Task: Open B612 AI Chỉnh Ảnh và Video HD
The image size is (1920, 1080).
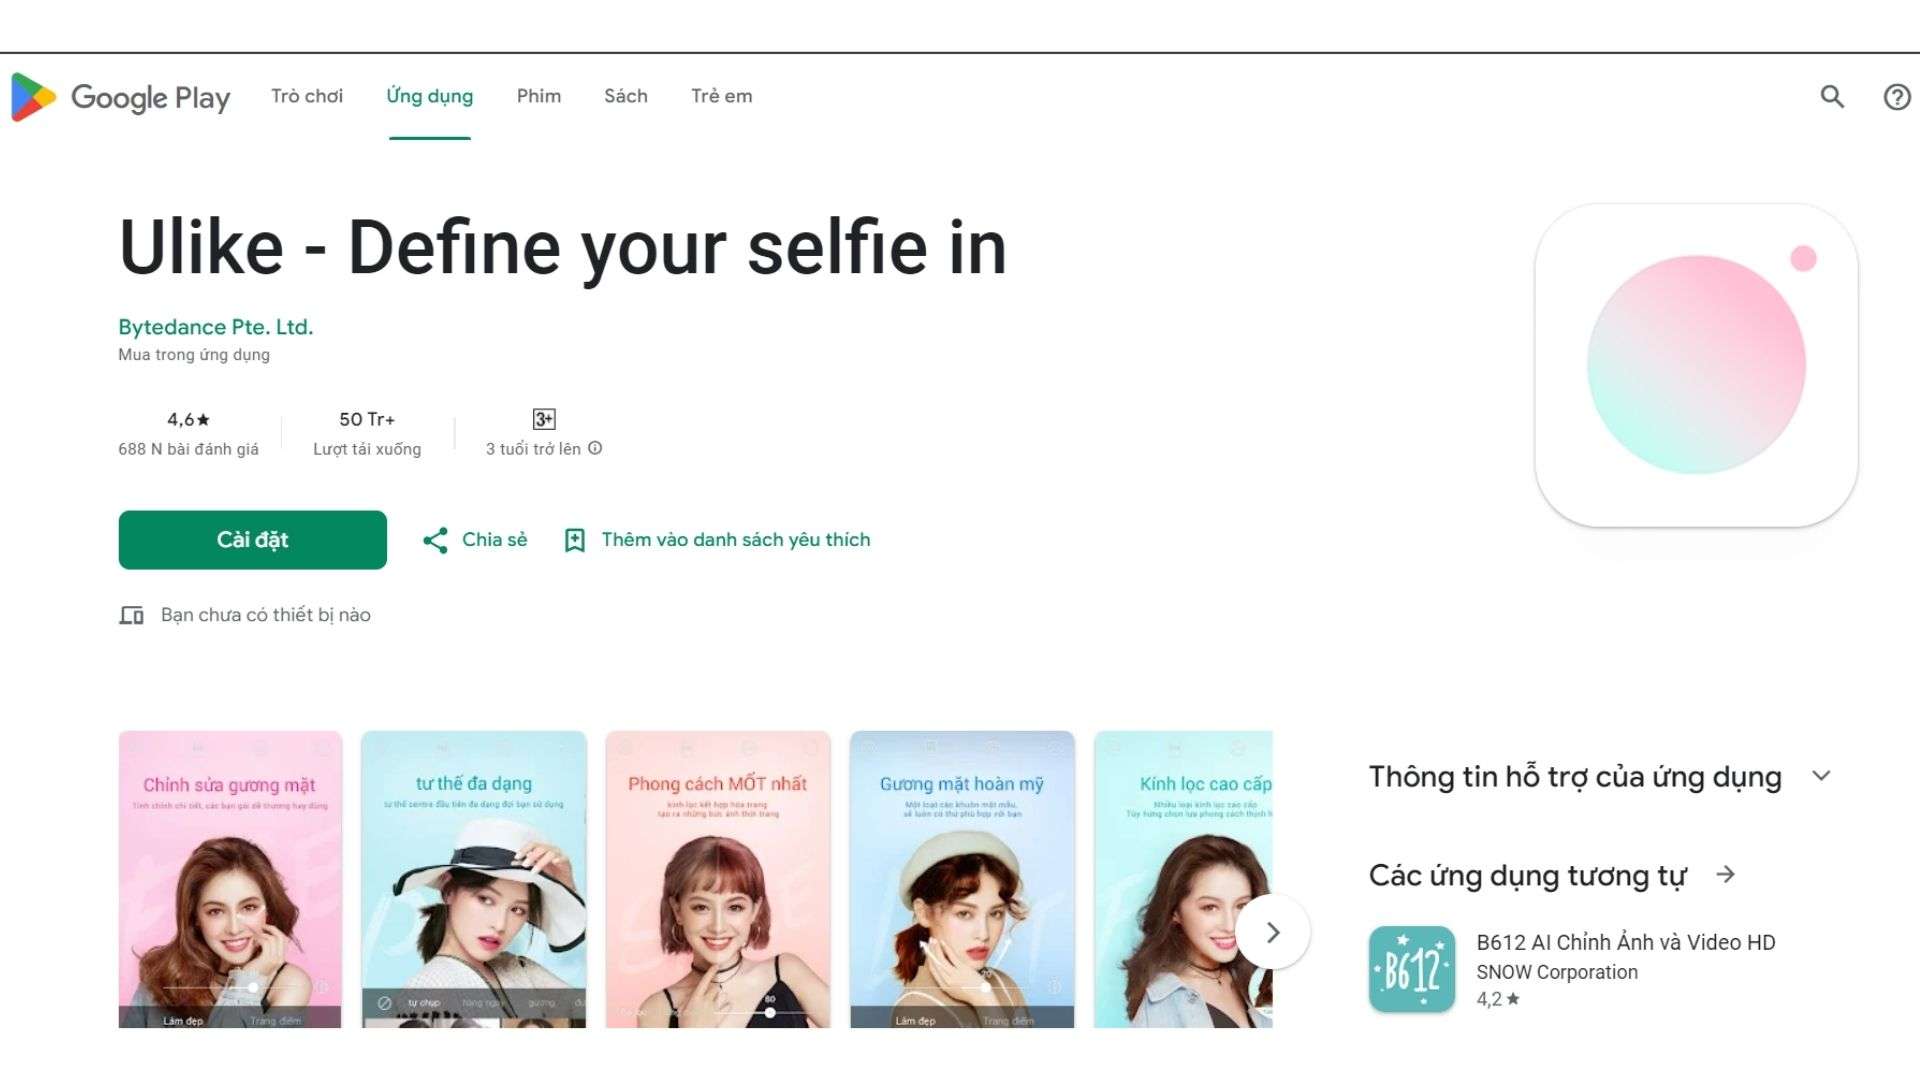Action: click(1626, 942)
